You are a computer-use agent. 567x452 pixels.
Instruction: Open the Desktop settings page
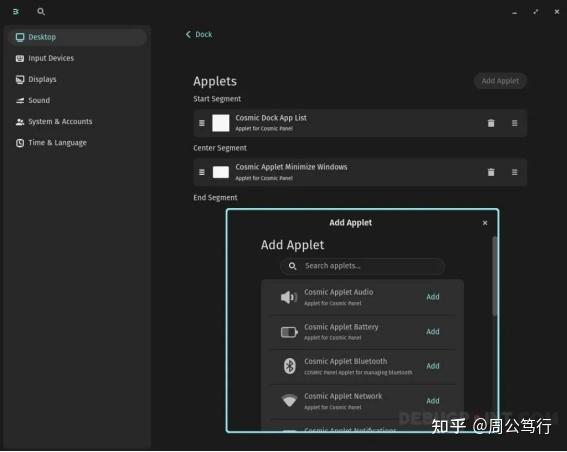tap(77, 37)
